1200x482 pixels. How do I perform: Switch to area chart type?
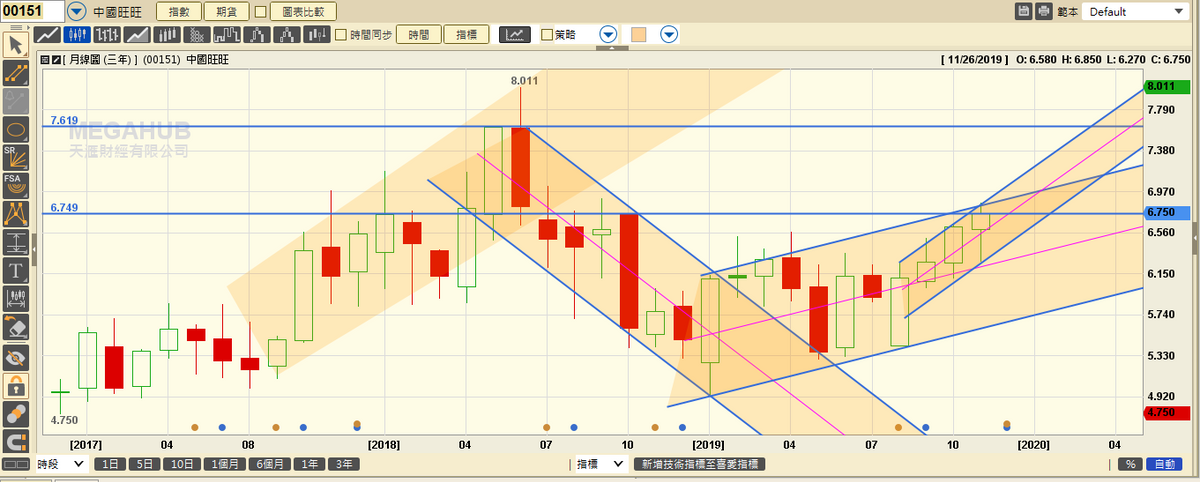pyautogui.click(x=137, y=34)
